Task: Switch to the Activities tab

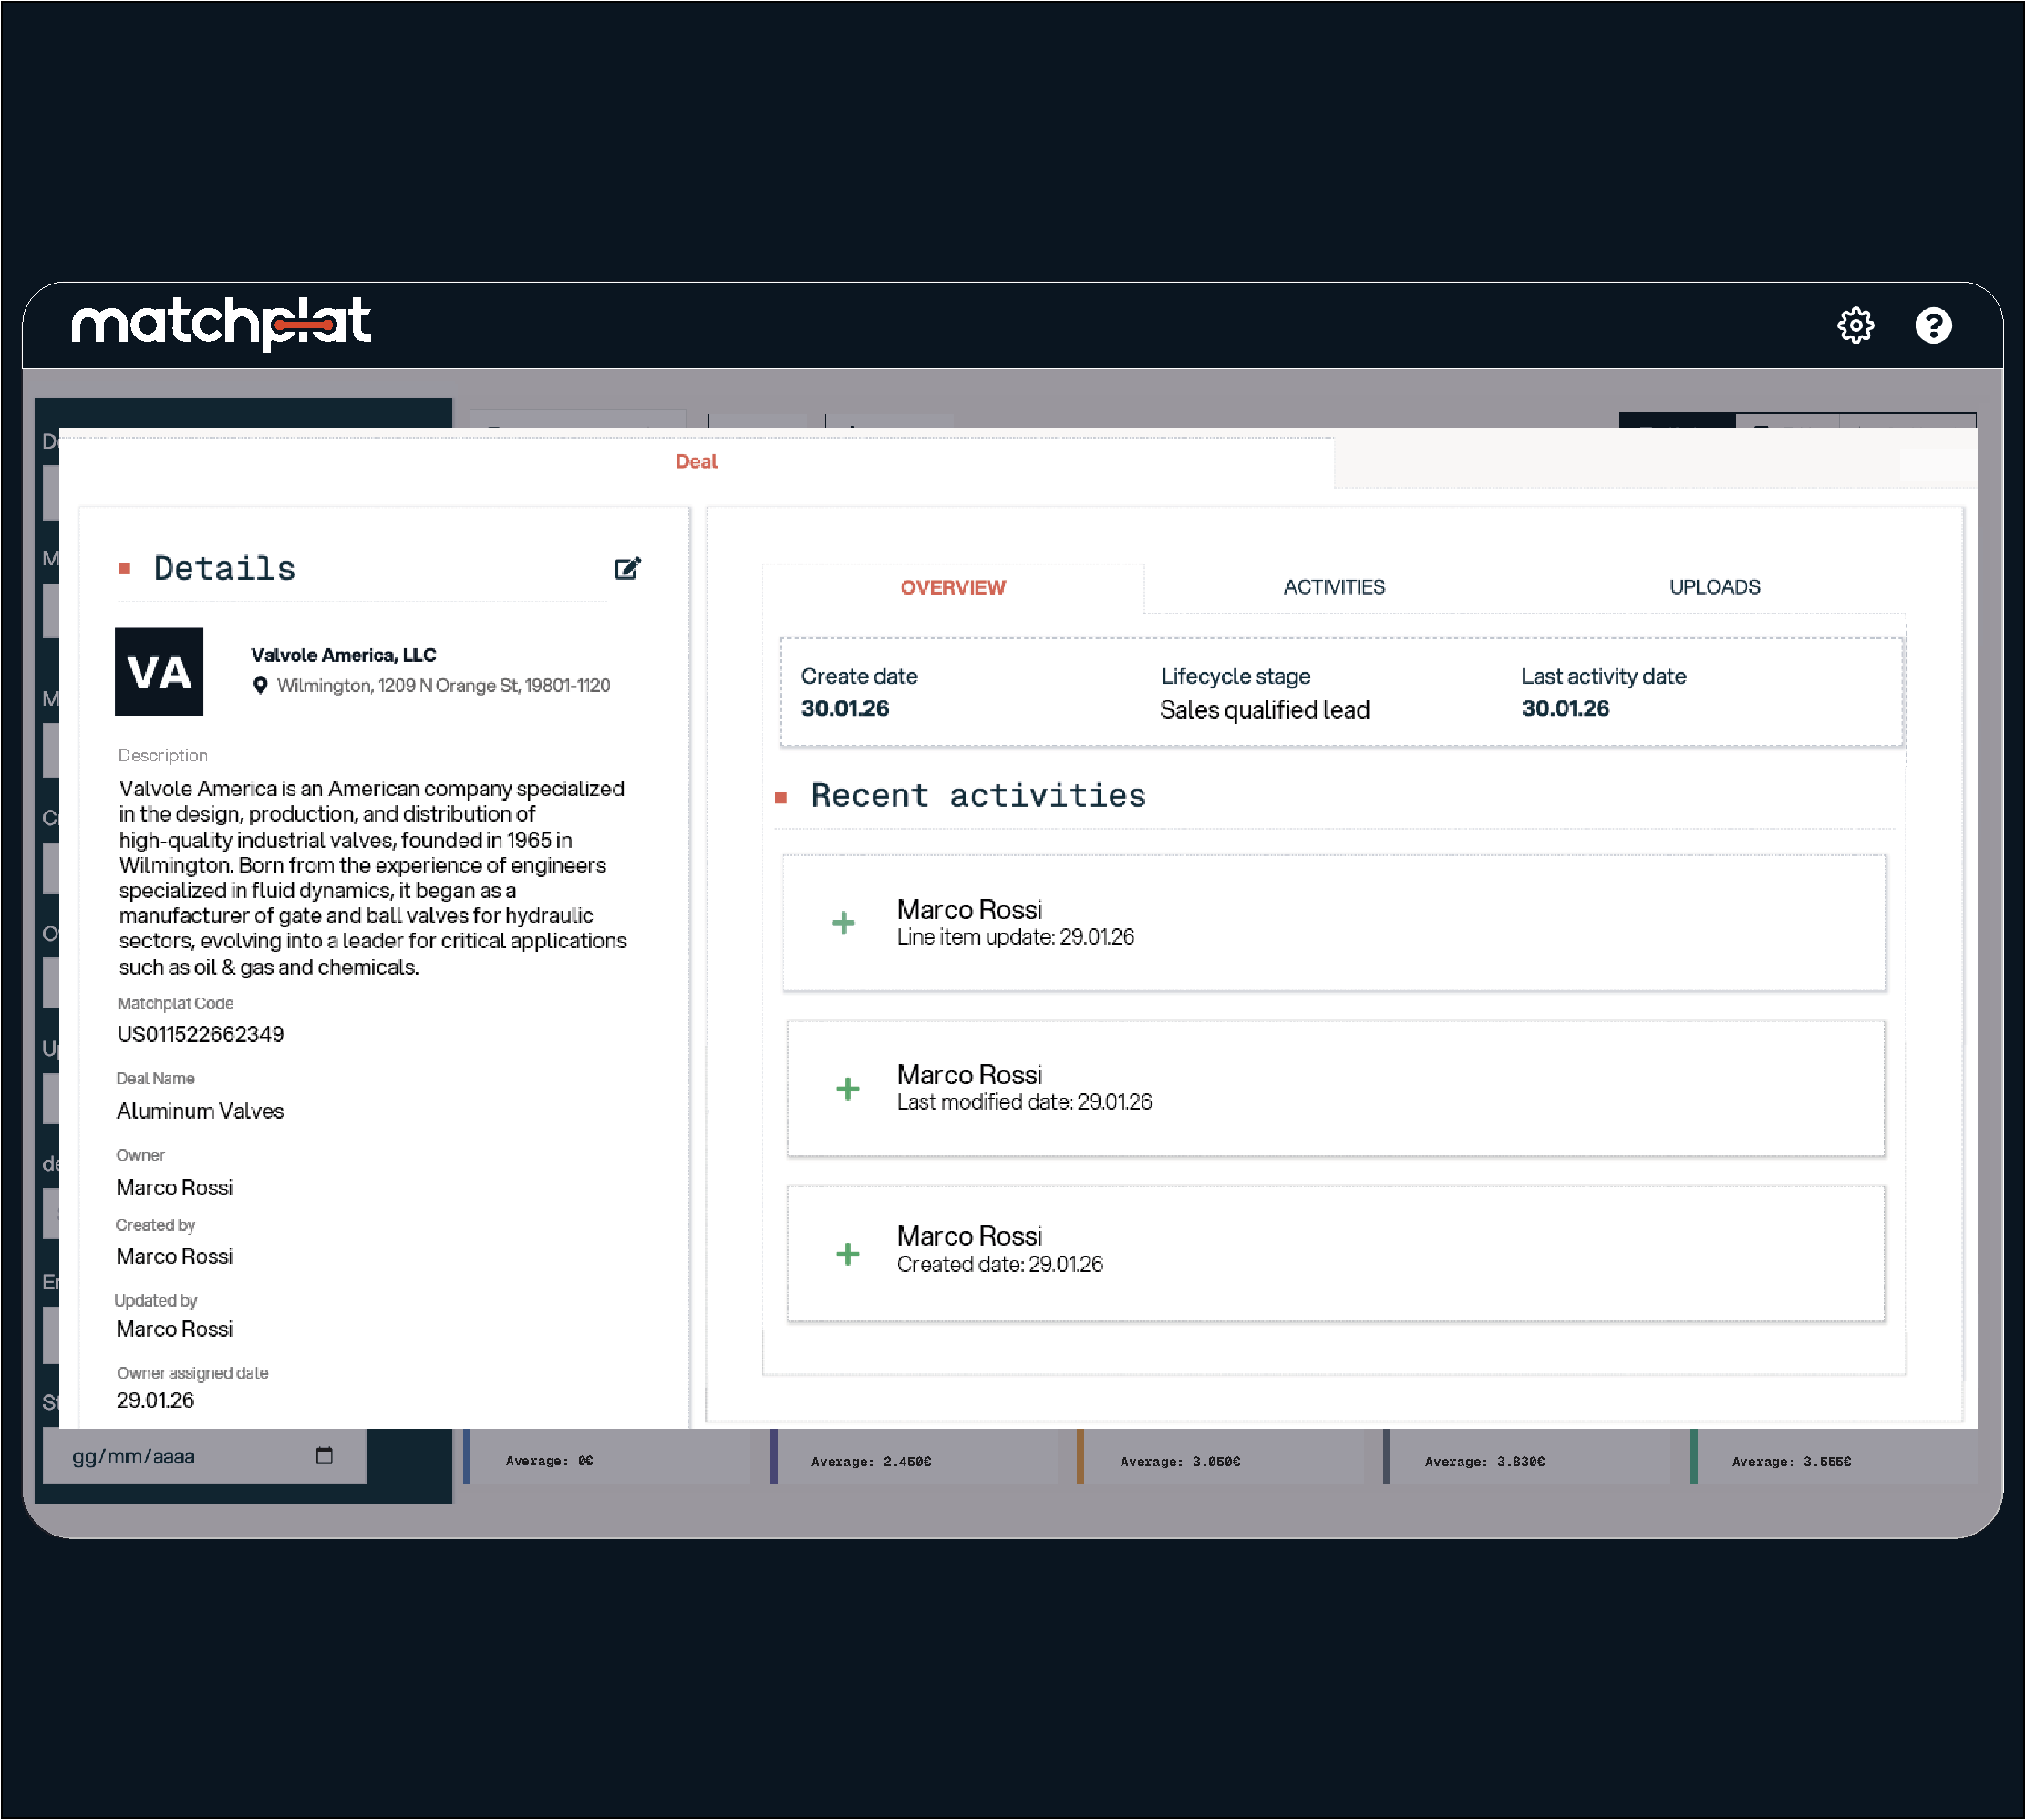Action: 1333,587
